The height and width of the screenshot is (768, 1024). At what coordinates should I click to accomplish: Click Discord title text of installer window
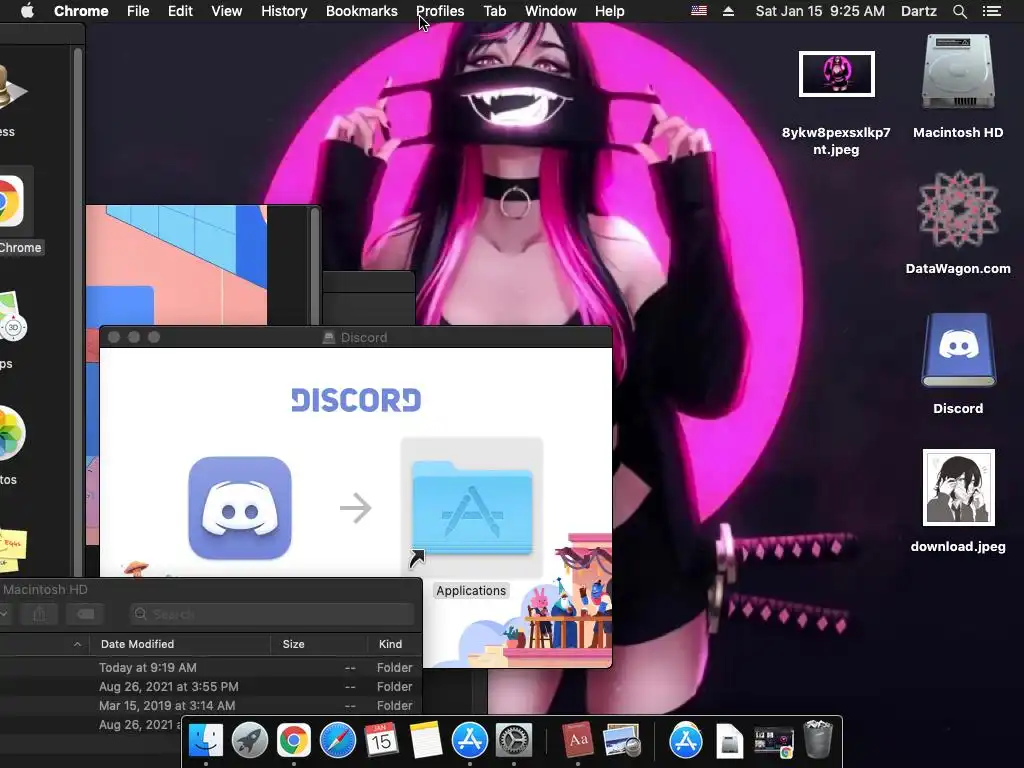364,338
